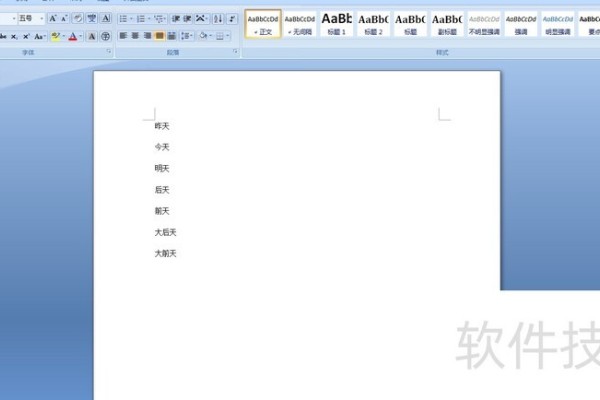600x400 pixels.
Task: Apply the 标题 1 style
Action: tap(336, 24)
